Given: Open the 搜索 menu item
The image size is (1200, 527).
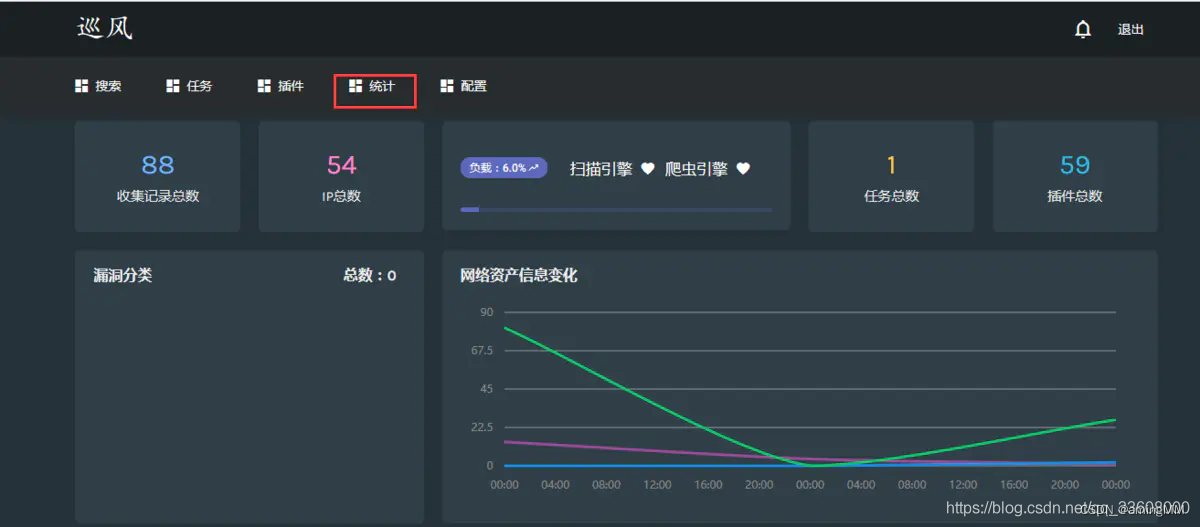Looking at the screenshot, I should point(108,86).
